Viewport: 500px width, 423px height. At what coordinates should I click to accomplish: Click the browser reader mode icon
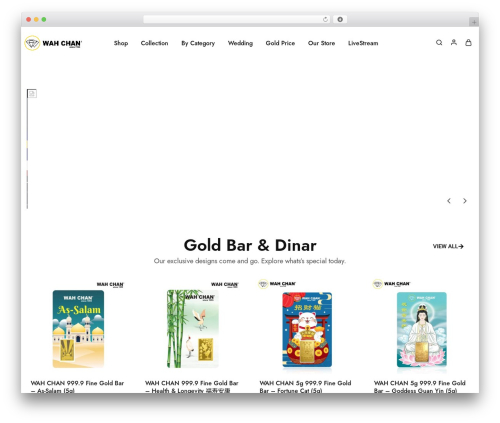point(340,20)
